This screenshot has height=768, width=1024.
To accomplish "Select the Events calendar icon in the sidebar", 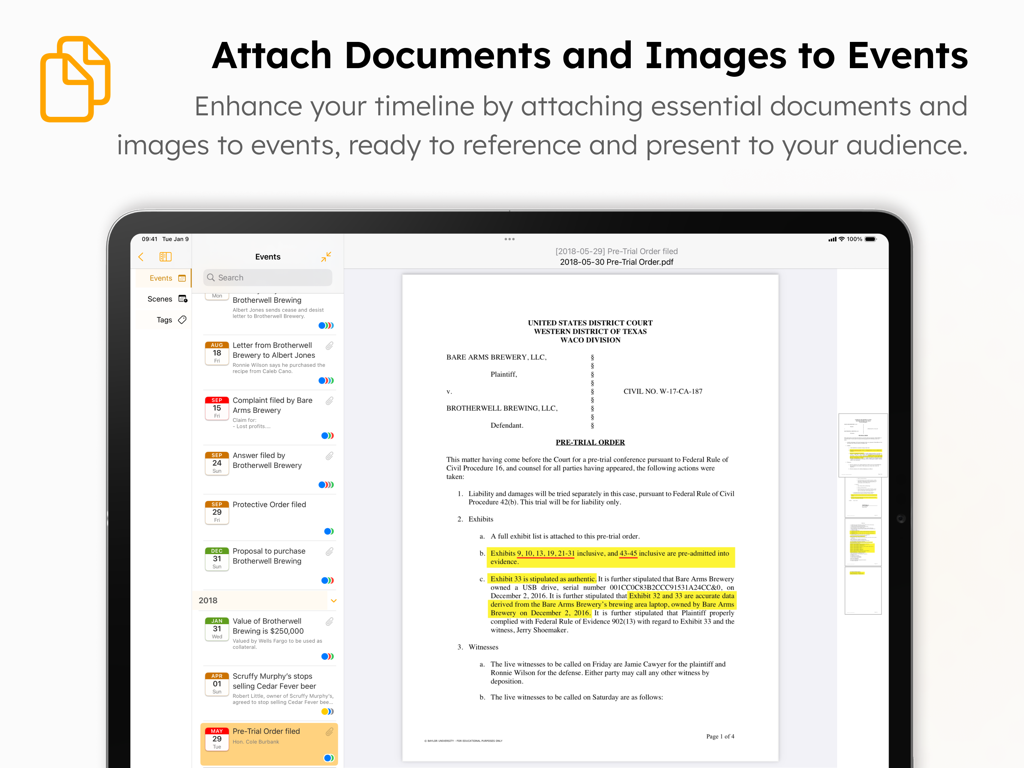I will 182,278.
